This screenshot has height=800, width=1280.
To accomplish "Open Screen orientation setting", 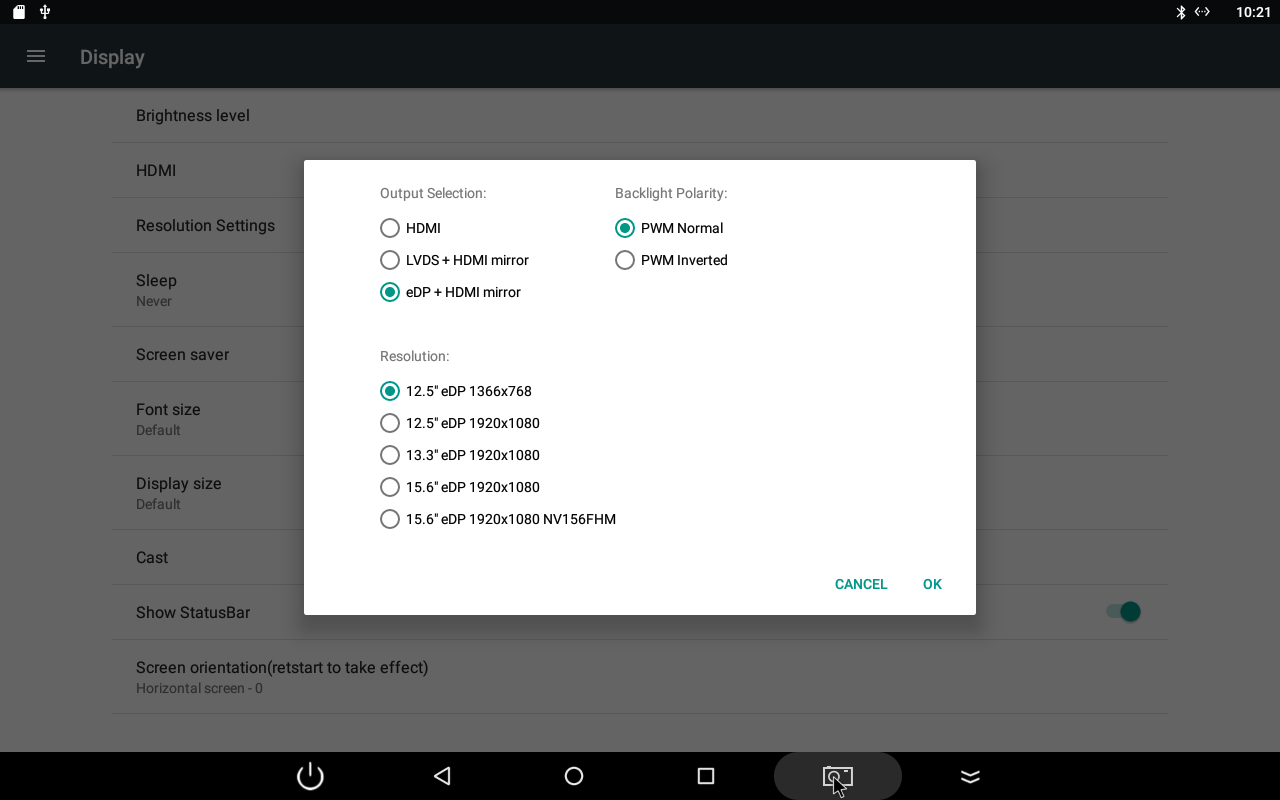I will click(282, 676).
